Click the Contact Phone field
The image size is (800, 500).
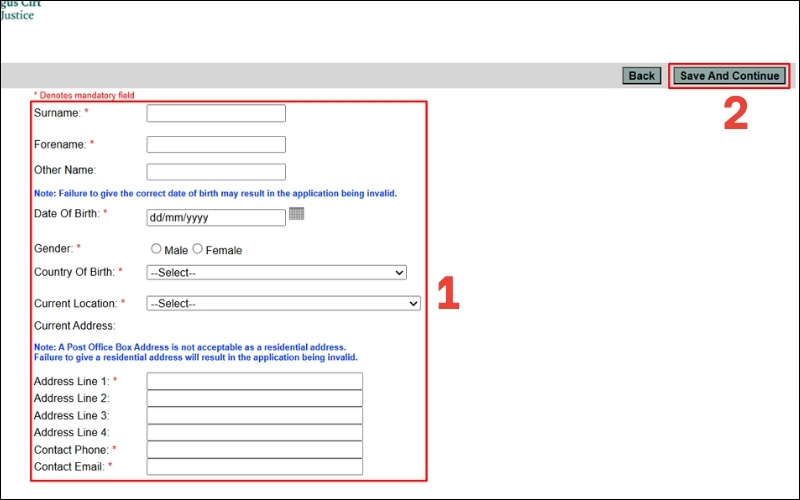pyautogui.click(x=254, y=449)
